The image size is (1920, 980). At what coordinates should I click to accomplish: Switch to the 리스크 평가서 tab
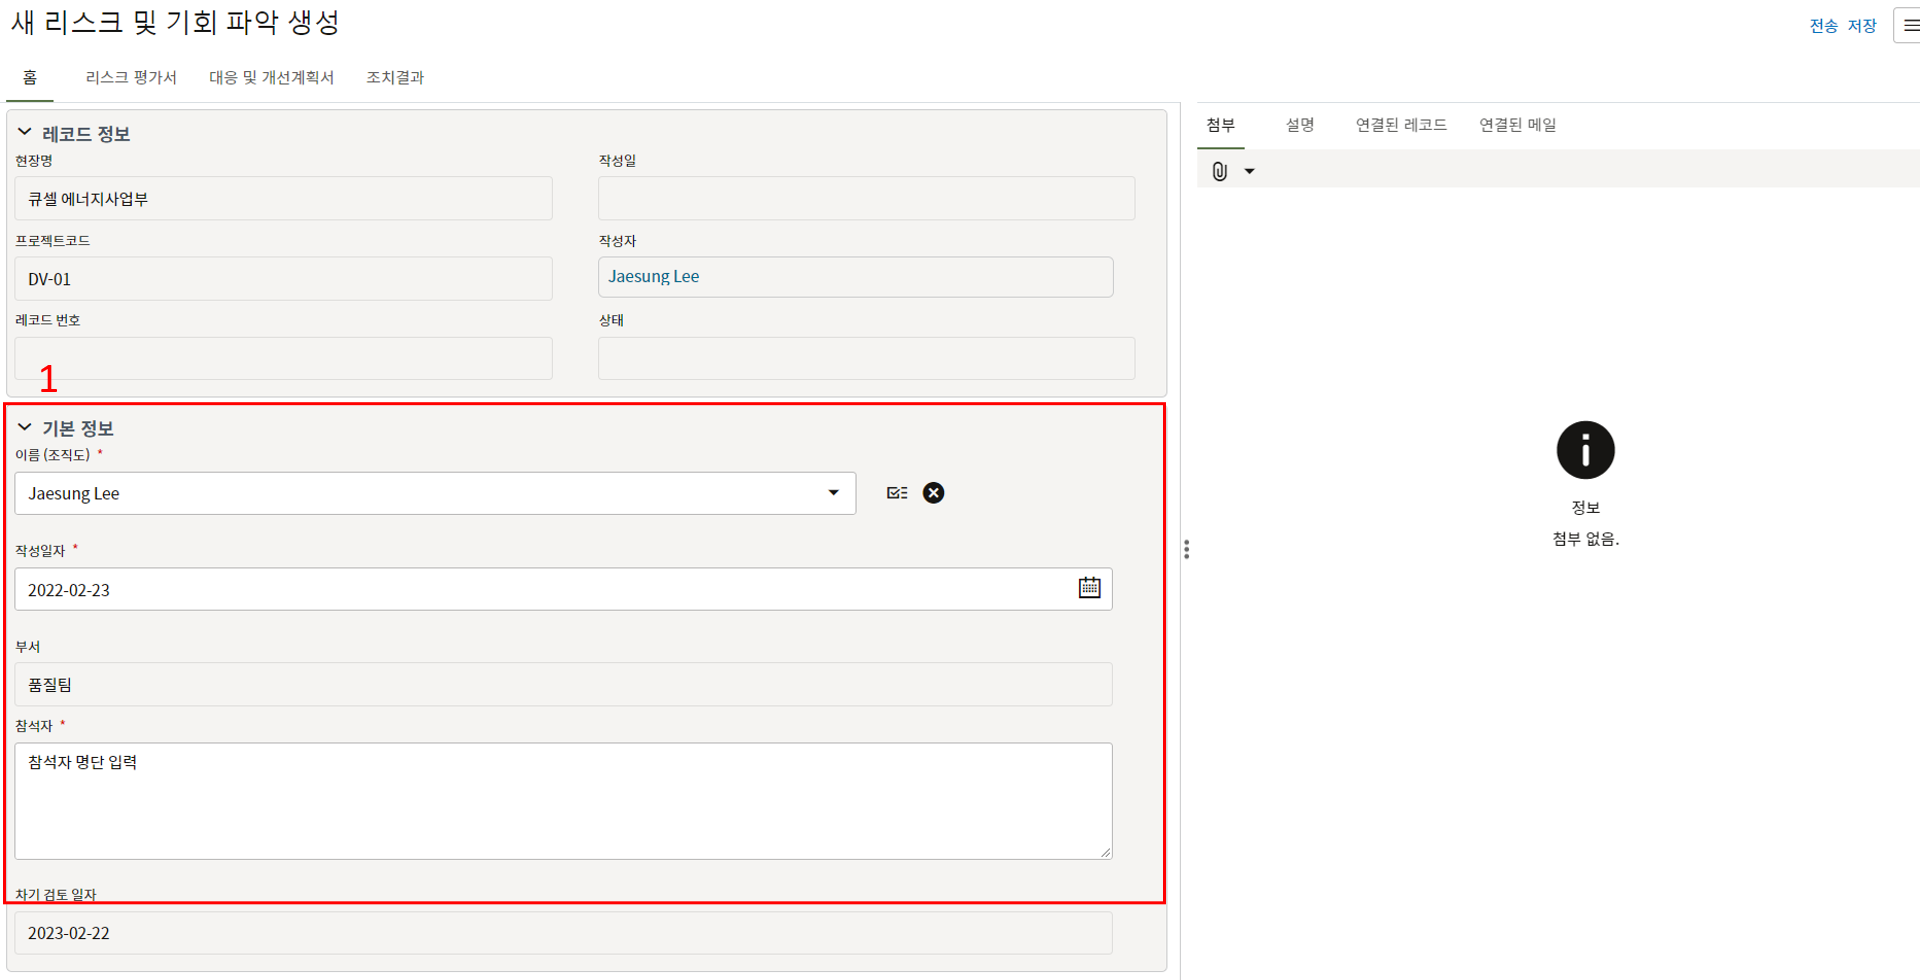[x=131, y=77]
